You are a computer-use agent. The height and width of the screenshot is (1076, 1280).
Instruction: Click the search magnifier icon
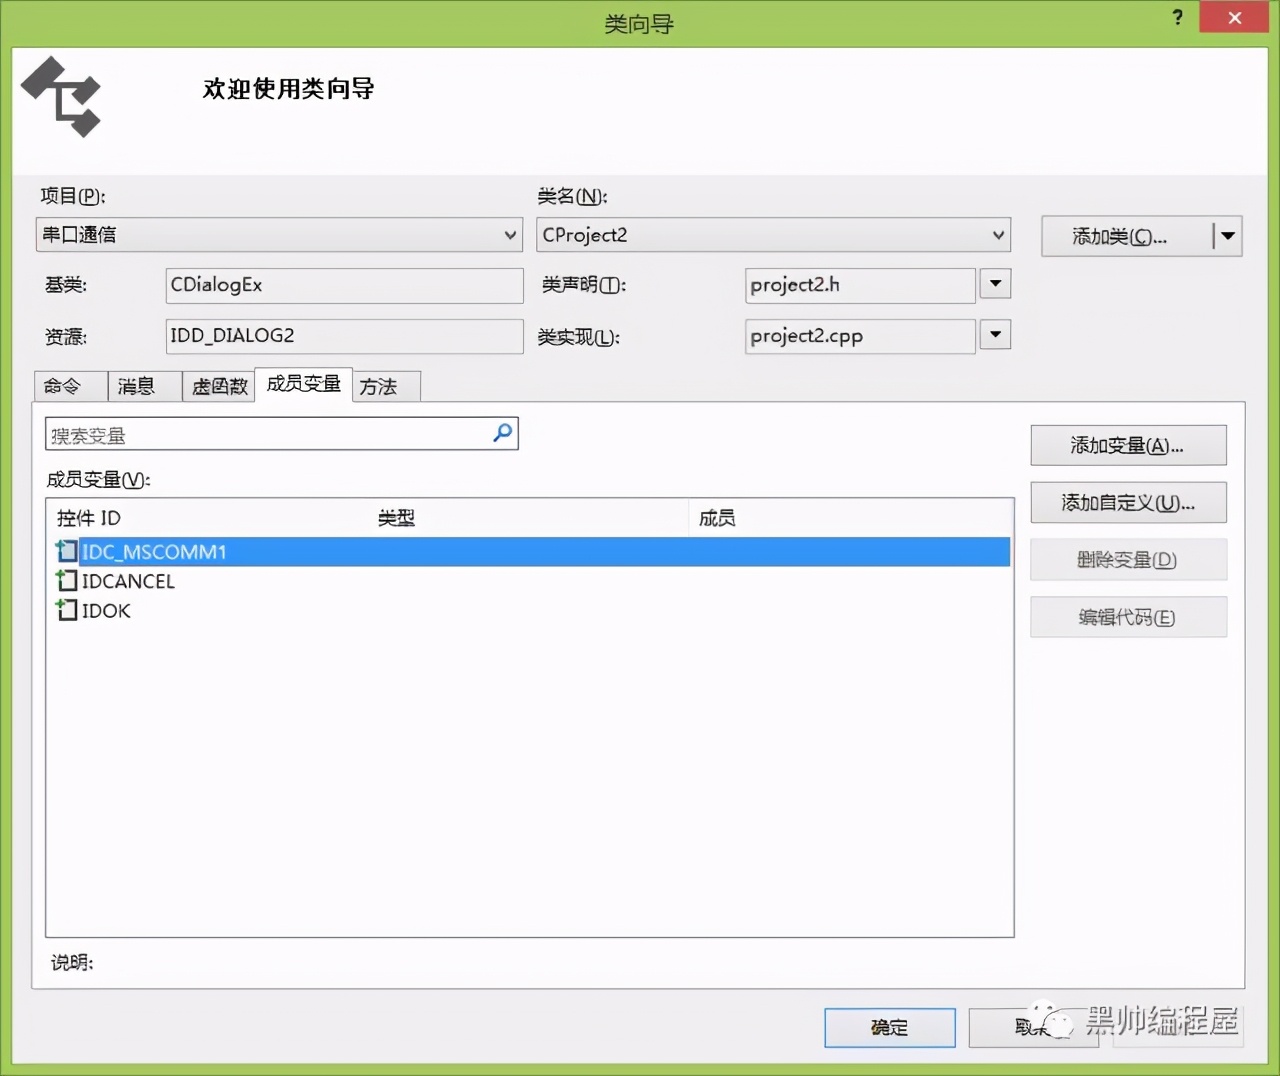(501, 433)
